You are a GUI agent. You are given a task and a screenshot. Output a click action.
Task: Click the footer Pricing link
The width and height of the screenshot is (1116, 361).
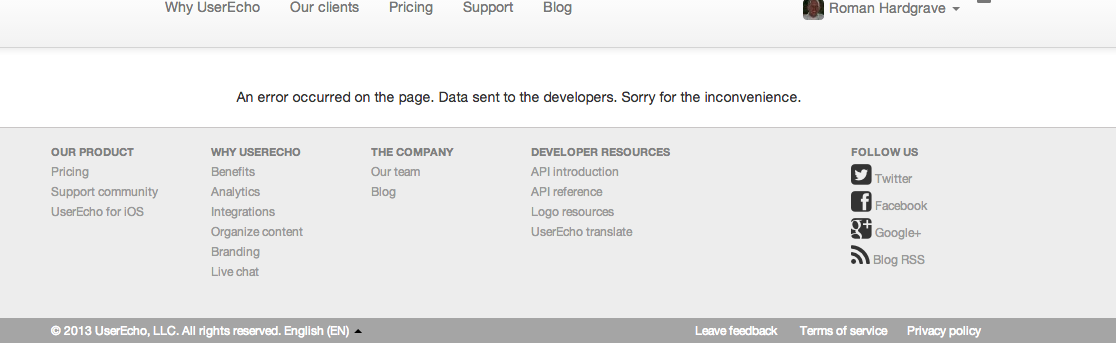point(70,172)
